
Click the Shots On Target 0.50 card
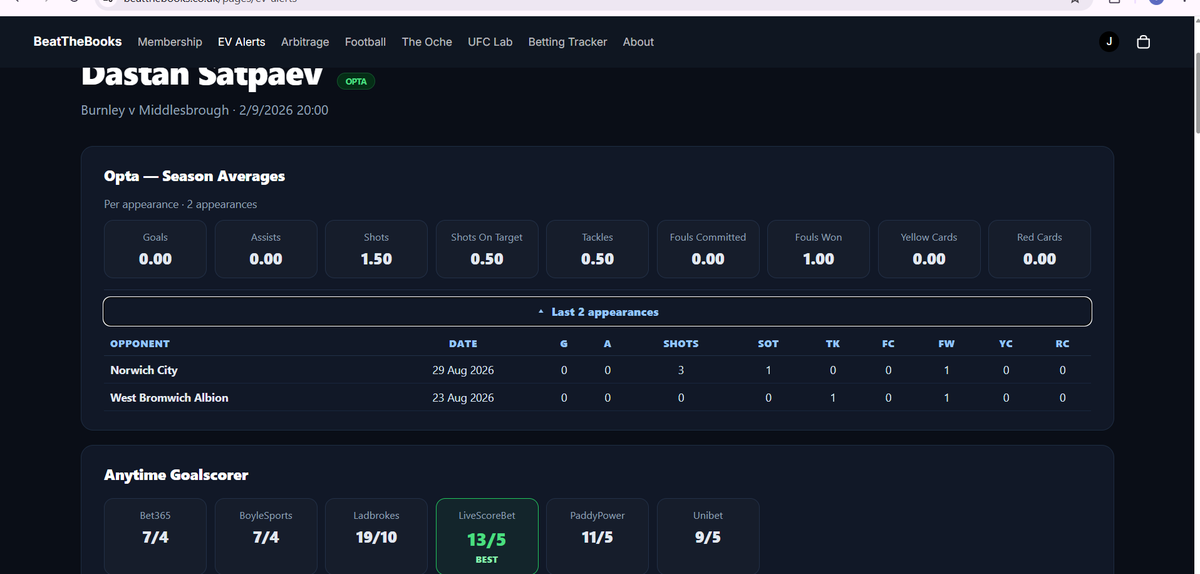click(487, 249)
